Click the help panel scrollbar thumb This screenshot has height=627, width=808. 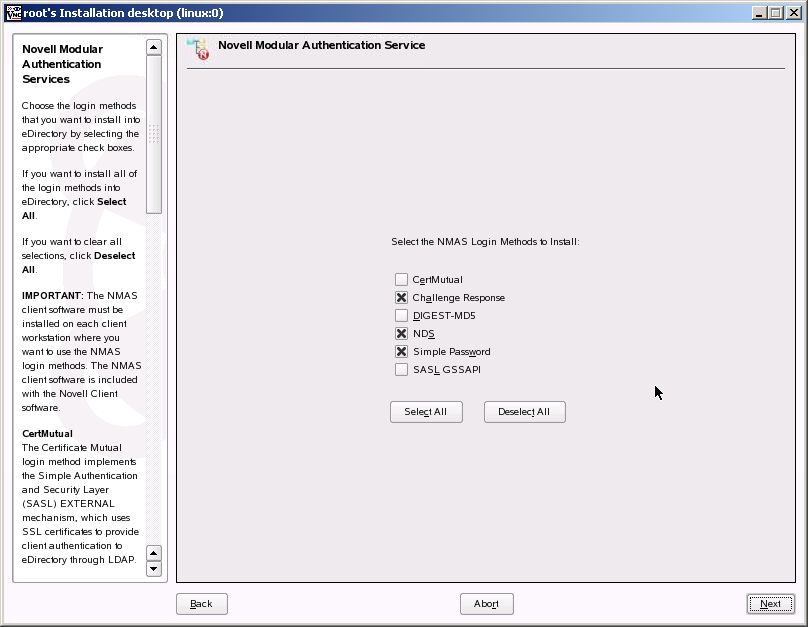154,134
